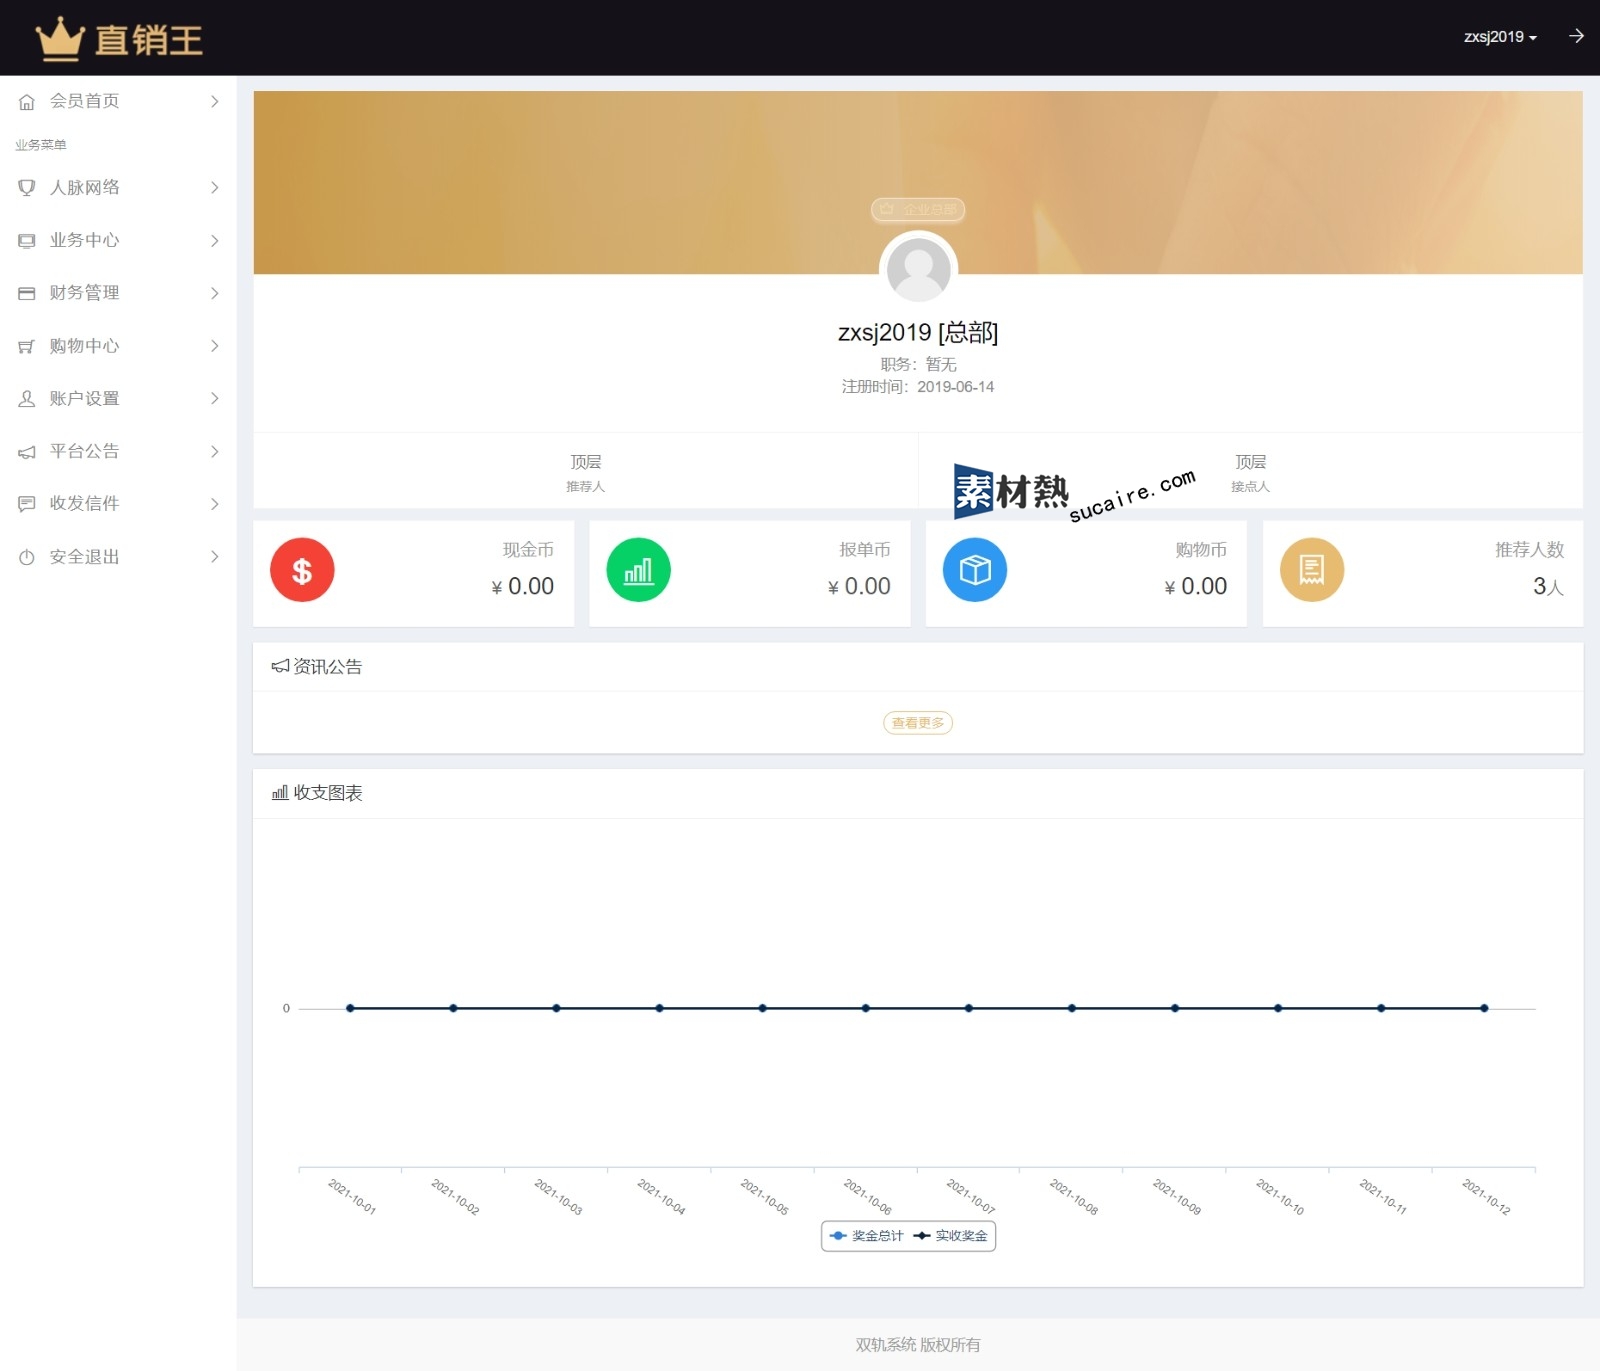
Task: Click the 购物币 ¥0.00 value
Action: 1195,586
